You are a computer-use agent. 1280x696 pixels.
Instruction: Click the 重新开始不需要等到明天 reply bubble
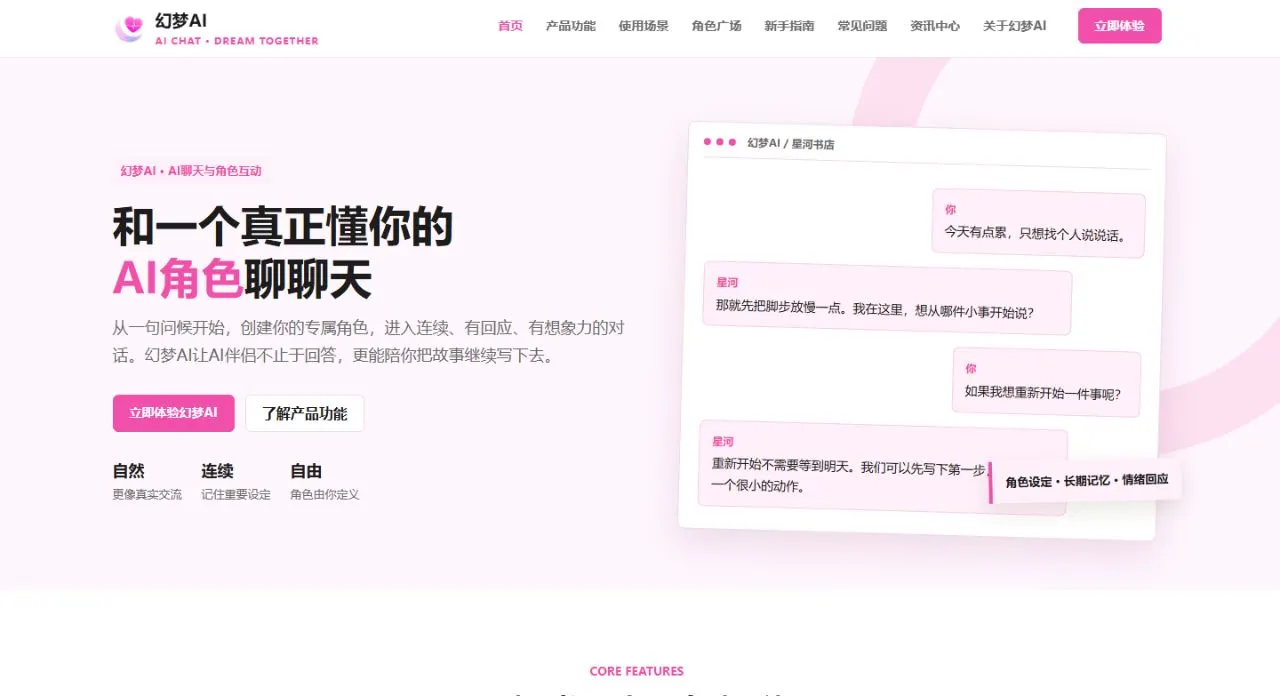coord(883,468)
